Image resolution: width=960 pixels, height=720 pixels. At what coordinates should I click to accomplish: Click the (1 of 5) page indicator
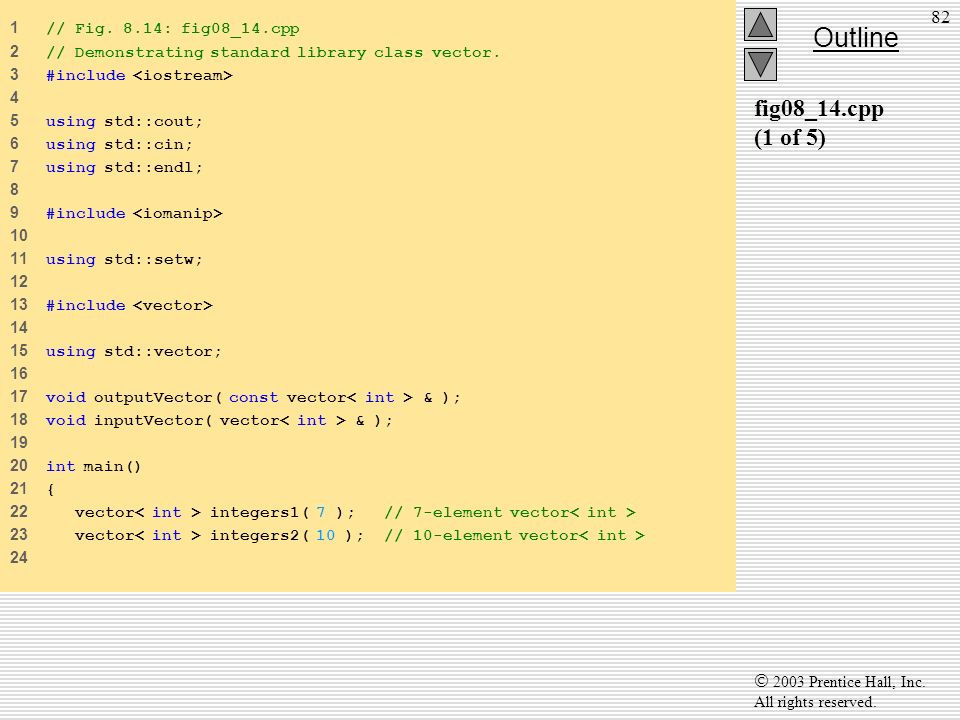pyautogui.click(x=790, y=138)
